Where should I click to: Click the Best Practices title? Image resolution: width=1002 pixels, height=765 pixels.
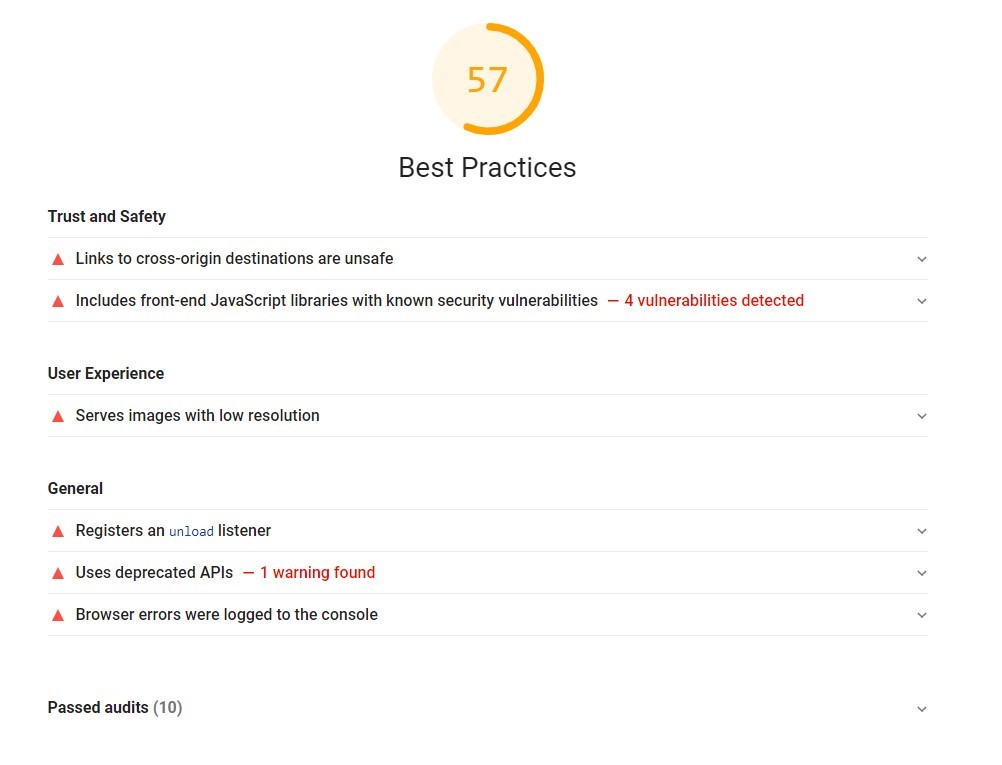tap(488, 167)
